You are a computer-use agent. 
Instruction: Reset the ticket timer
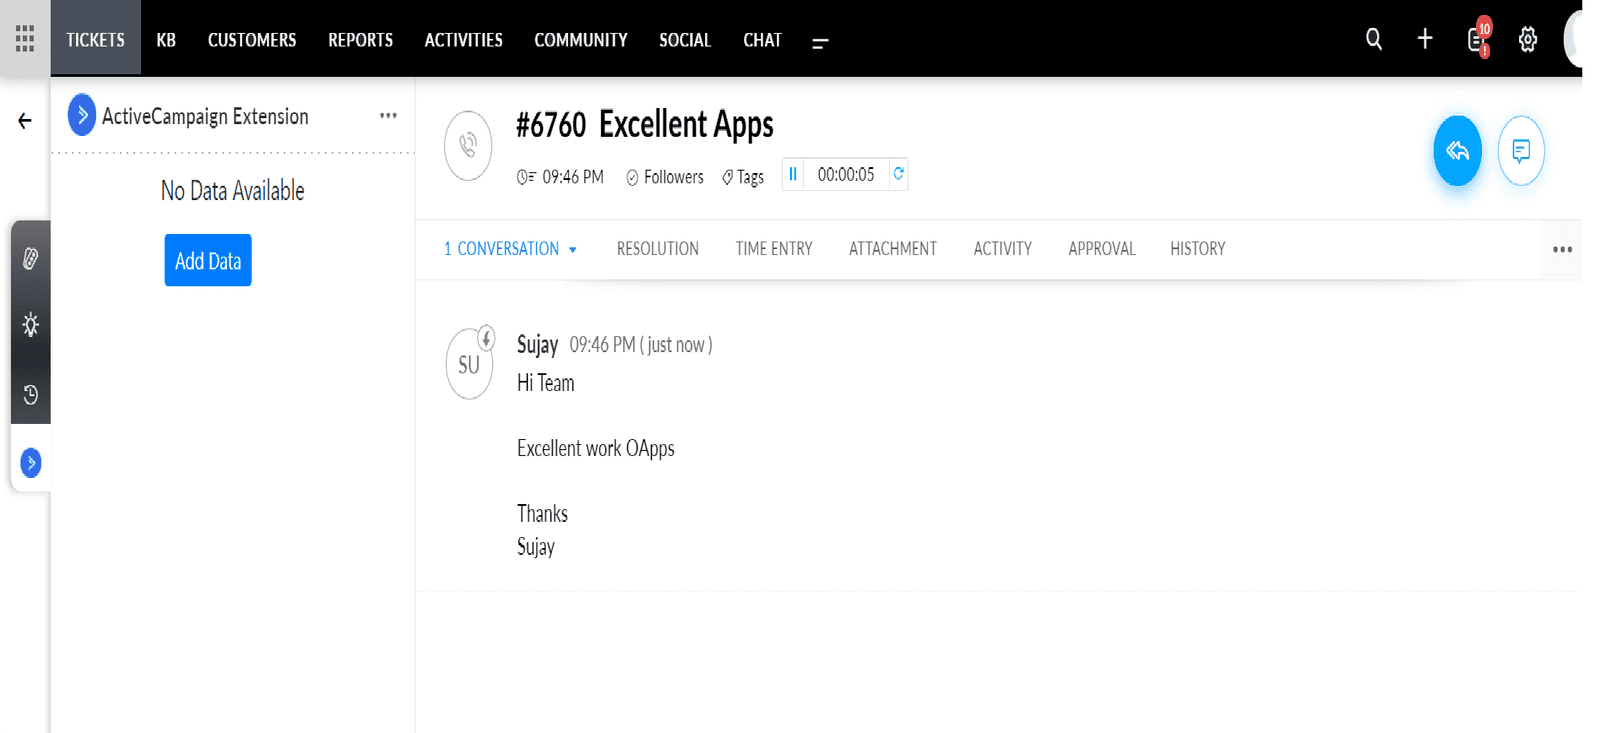pyautogui.click(x=898, y=174)
